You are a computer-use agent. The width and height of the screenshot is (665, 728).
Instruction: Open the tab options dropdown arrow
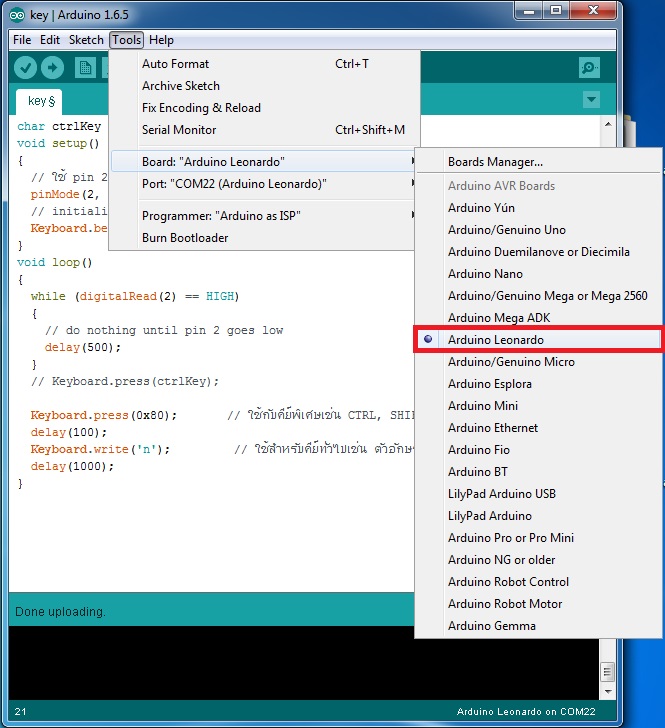click(591, 99)
